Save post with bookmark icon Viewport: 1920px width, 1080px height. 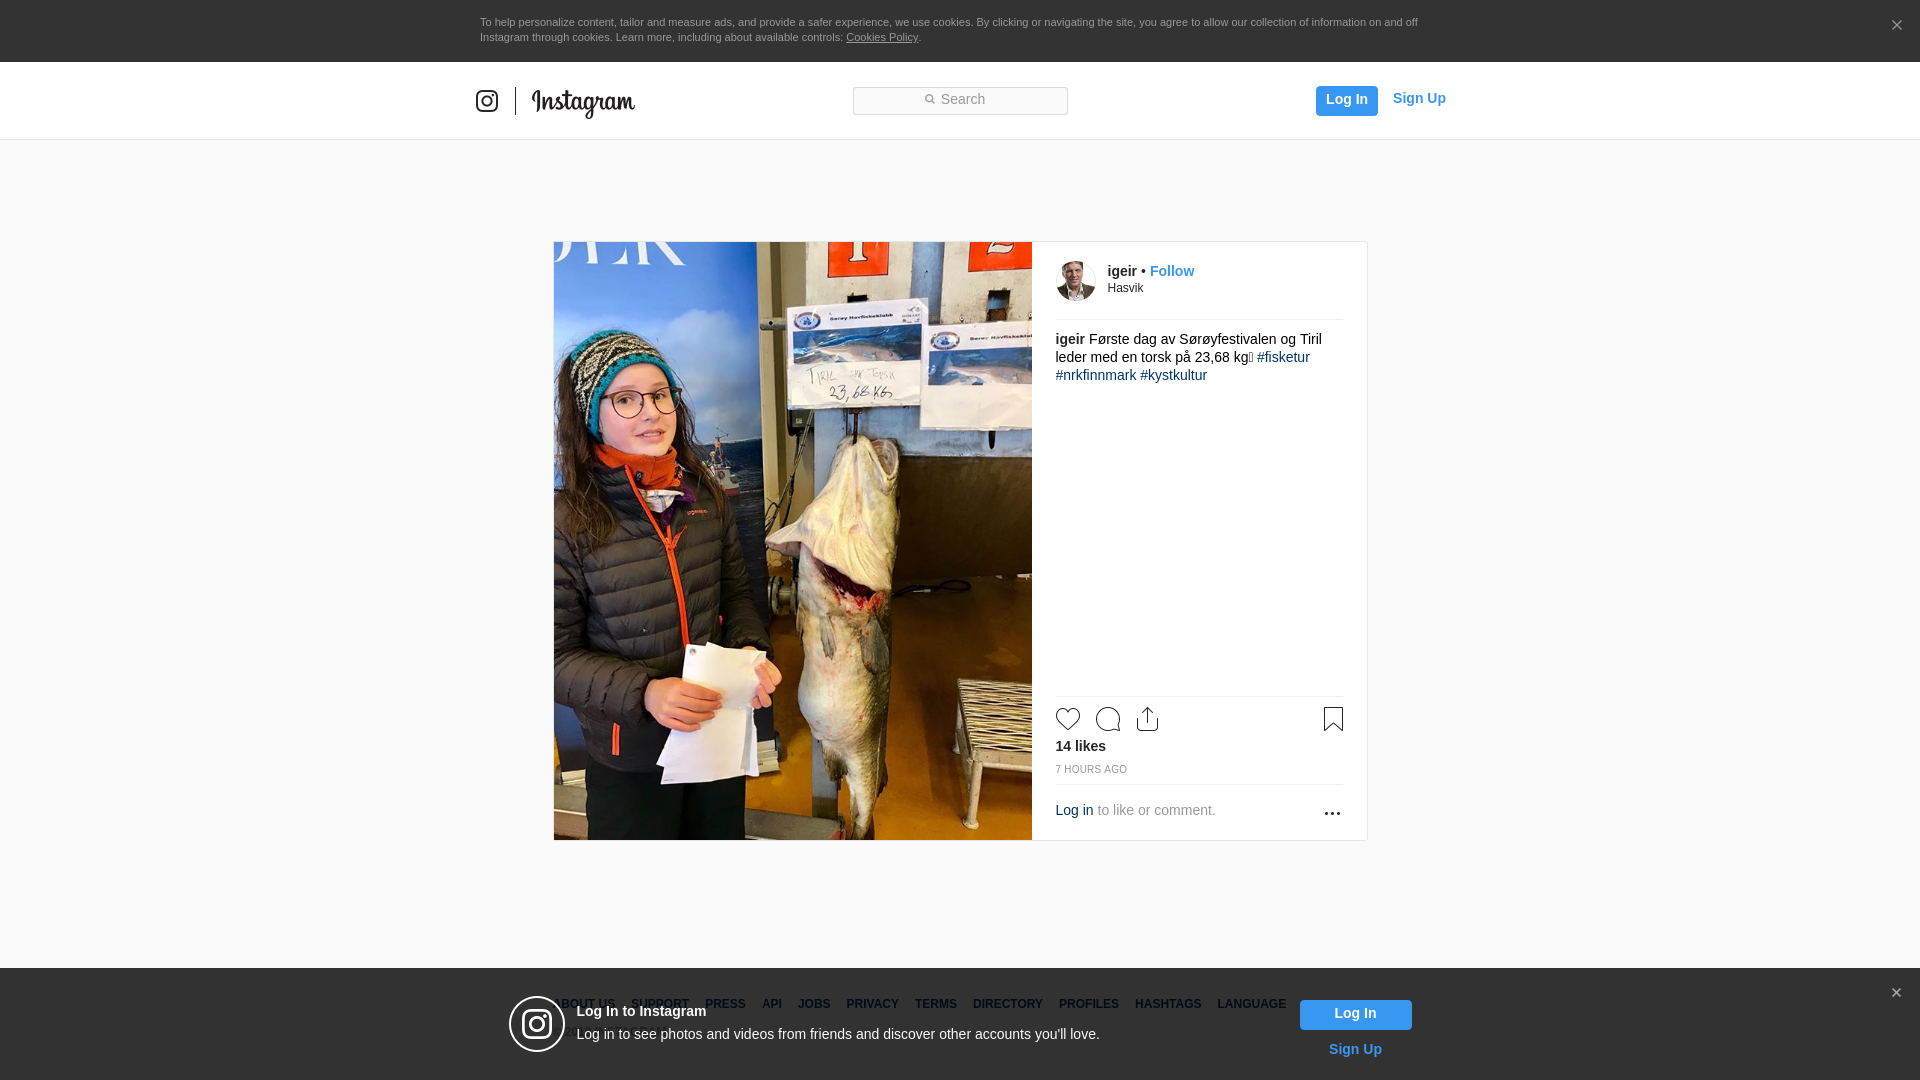[1333, 719]
